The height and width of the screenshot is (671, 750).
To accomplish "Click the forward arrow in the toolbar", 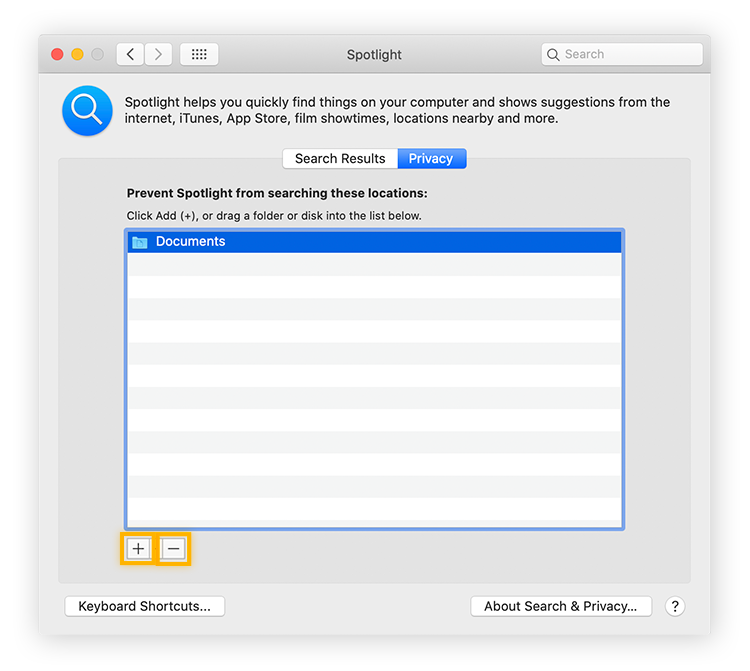I will pyautogui.click(x=158, y=54).
